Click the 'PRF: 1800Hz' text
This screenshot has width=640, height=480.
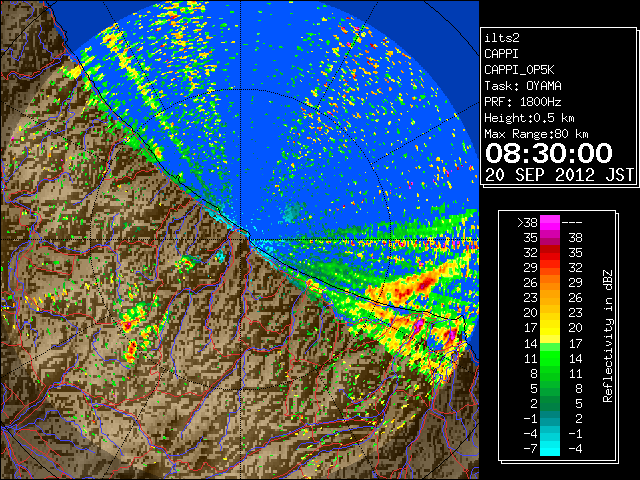523,102
